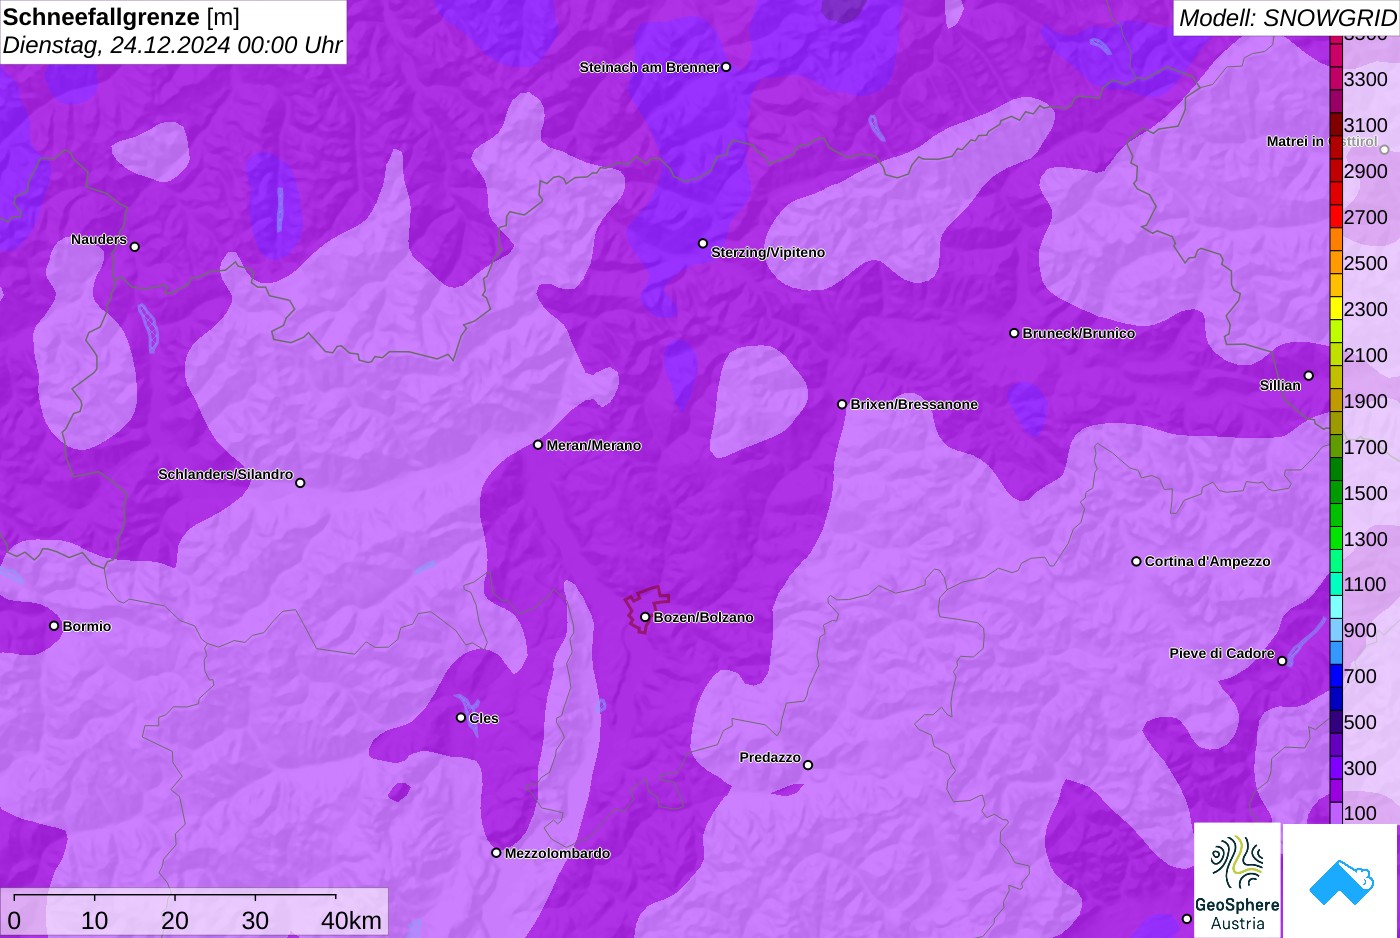Click the Mezzolombardo label text

(x=557, y=853)
